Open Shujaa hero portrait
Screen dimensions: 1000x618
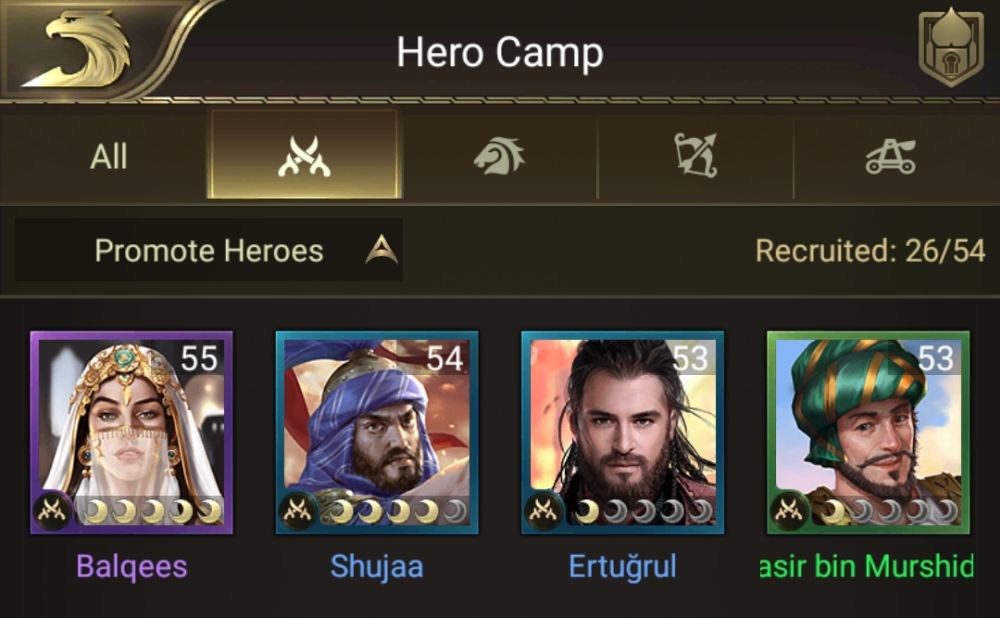377,432
